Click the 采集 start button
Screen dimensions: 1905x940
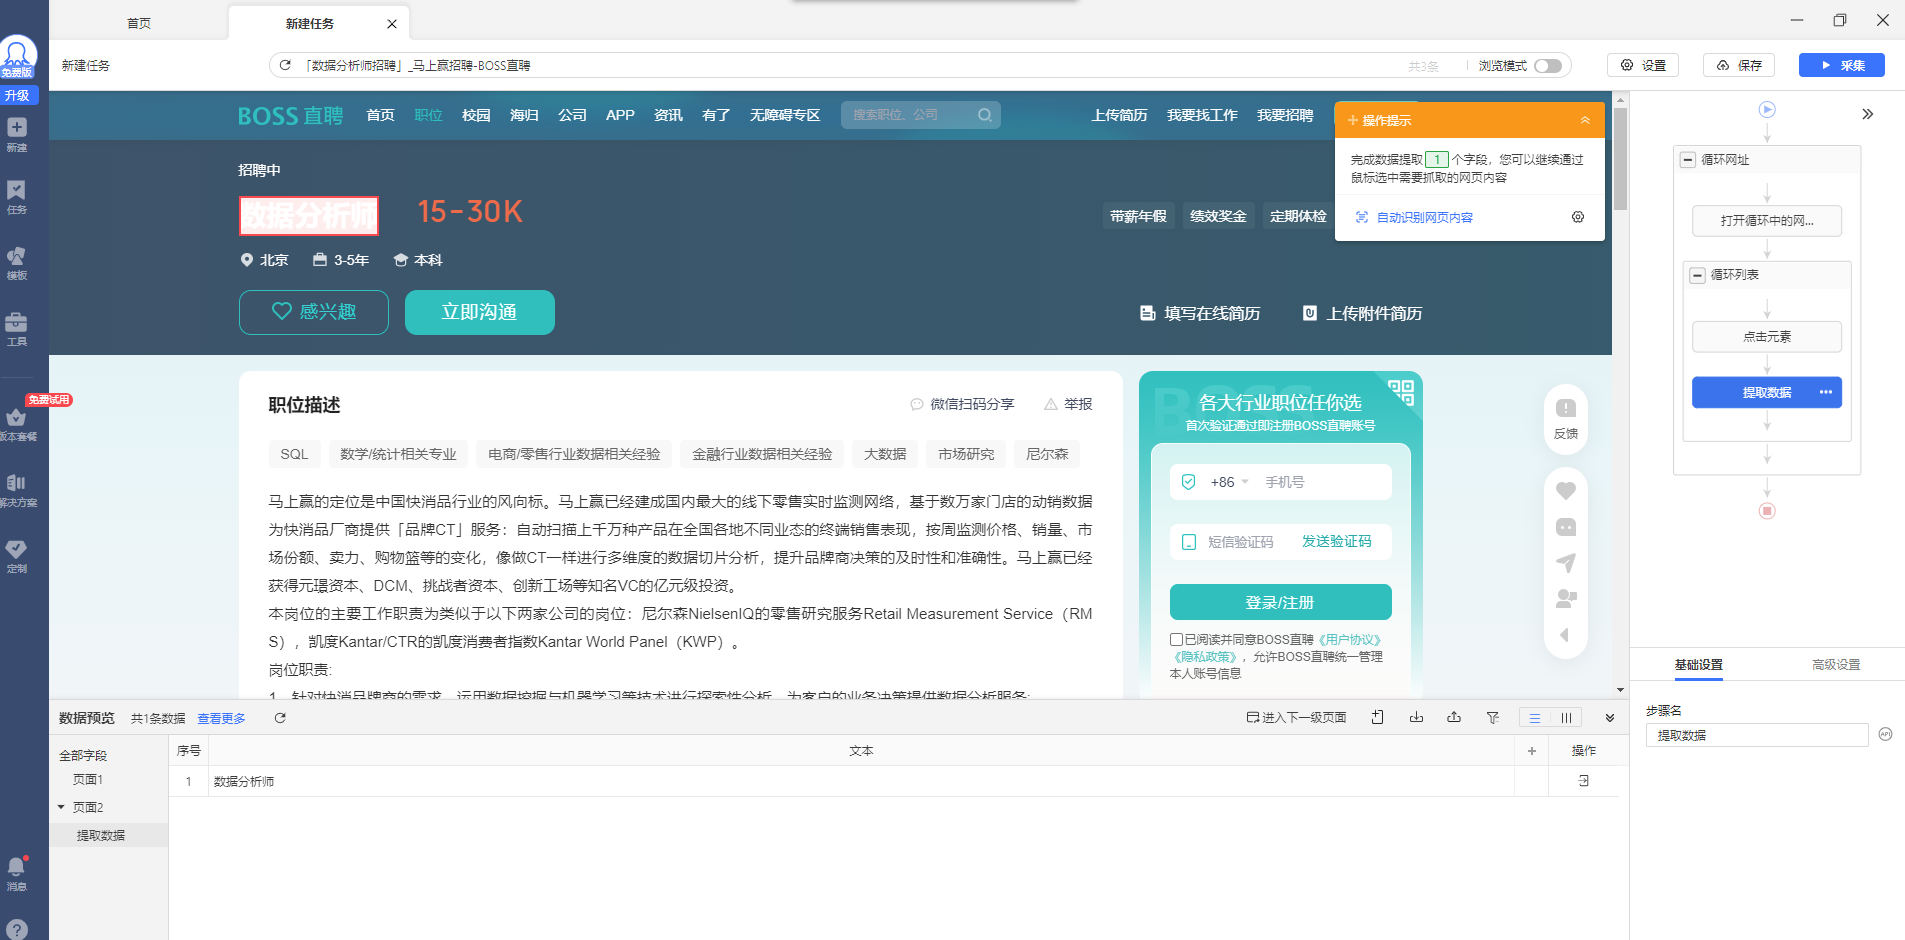pos(1842,65)
